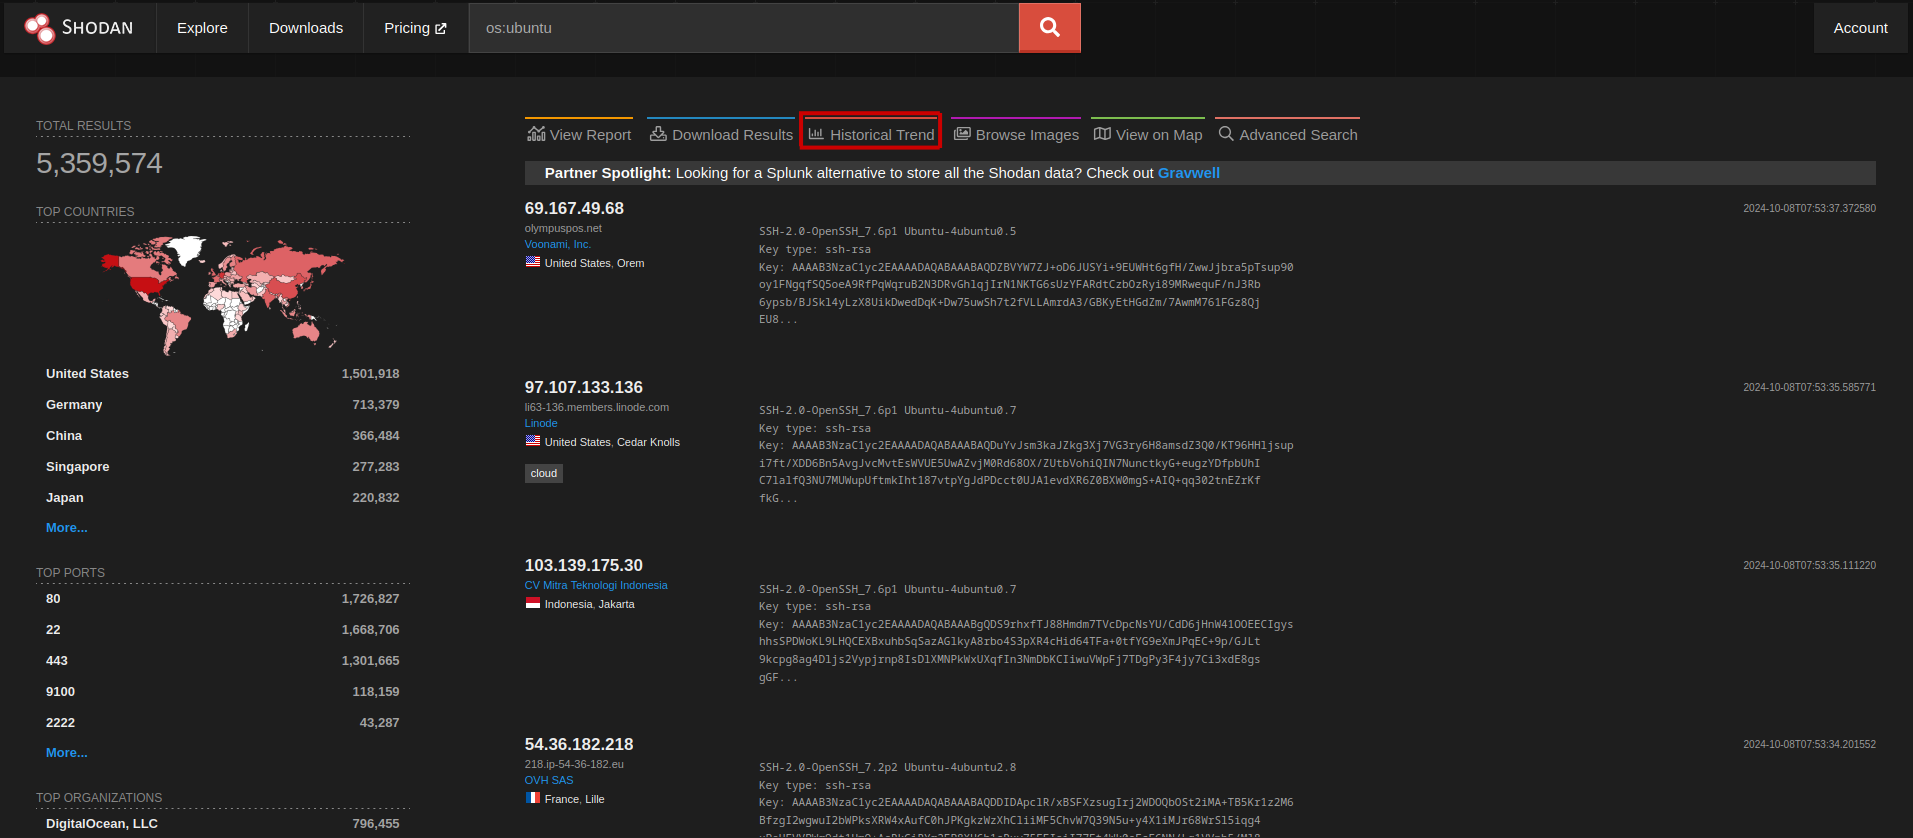1913x838 pixels.
Task: Click the View on Map icon
Action: (1102, 133)
